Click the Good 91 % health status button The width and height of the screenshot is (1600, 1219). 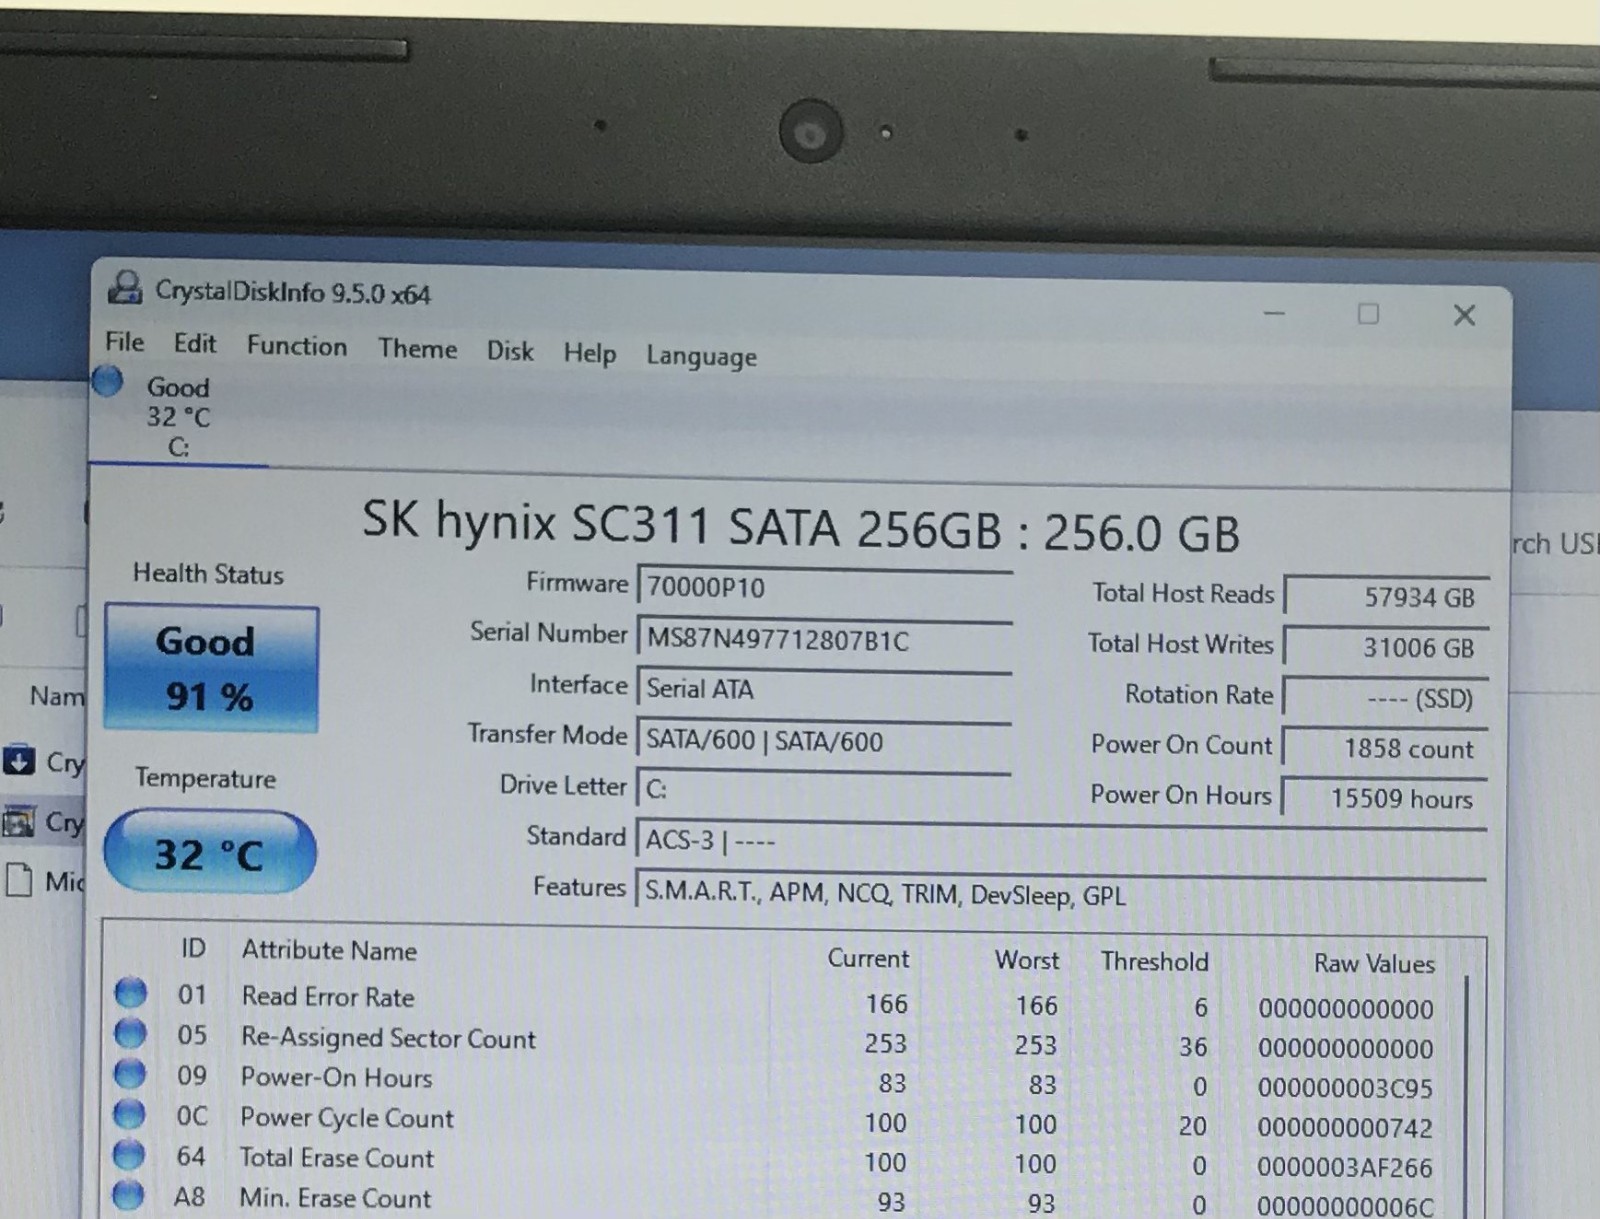point(211,668)
